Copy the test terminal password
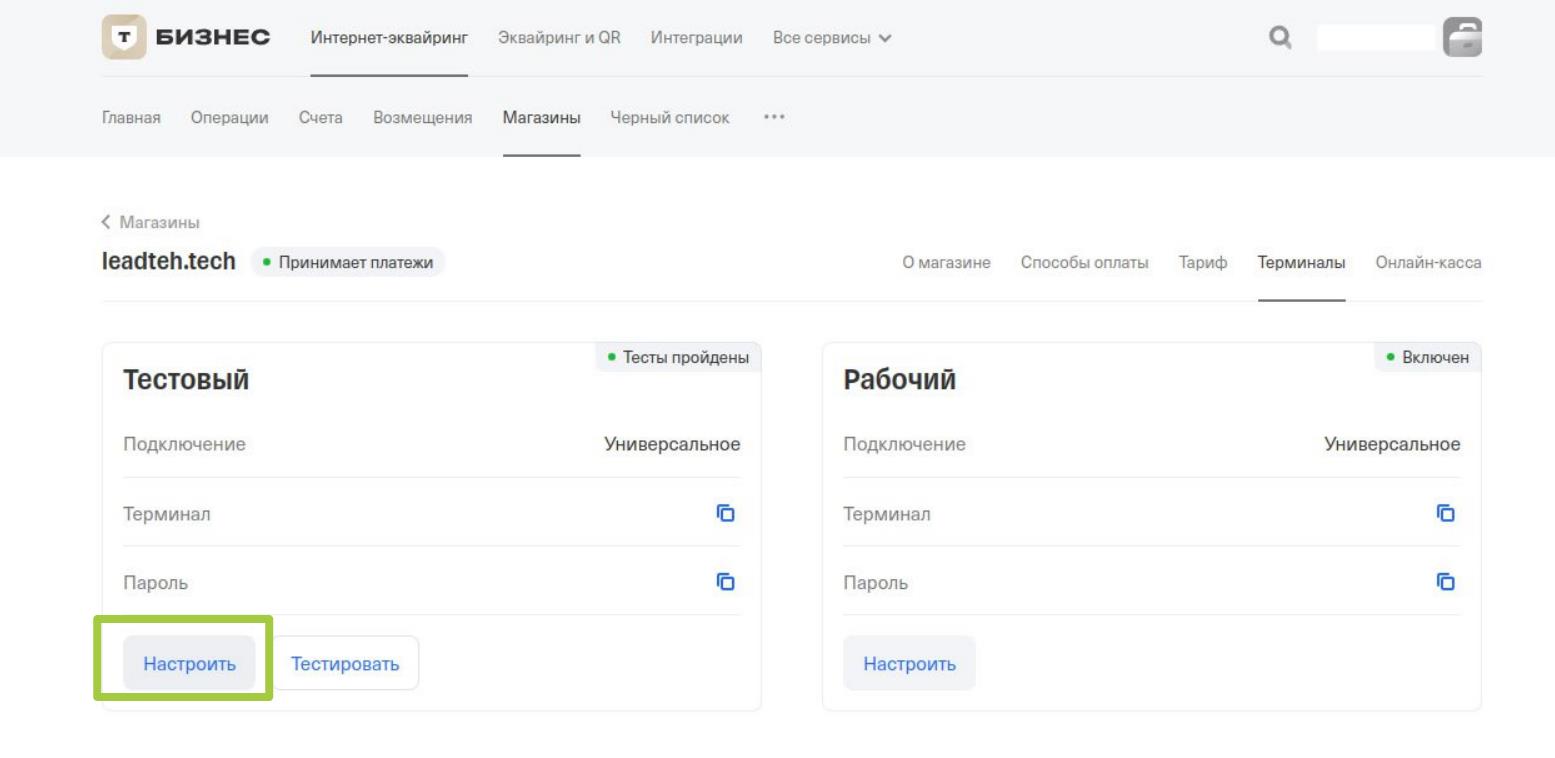Screen dimensions: 1555x758 pos(725,581)
